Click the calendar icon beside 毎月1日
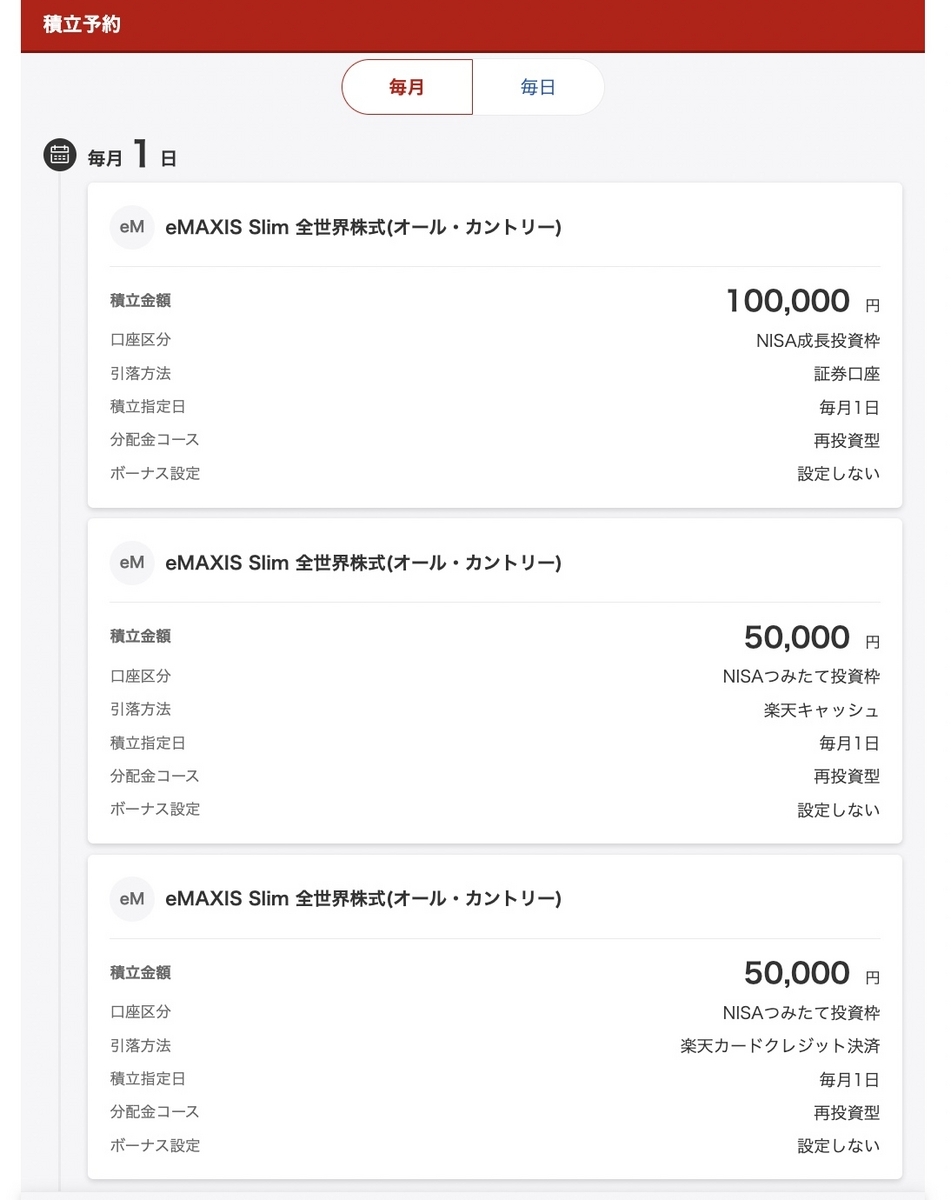 pos(59,155)
